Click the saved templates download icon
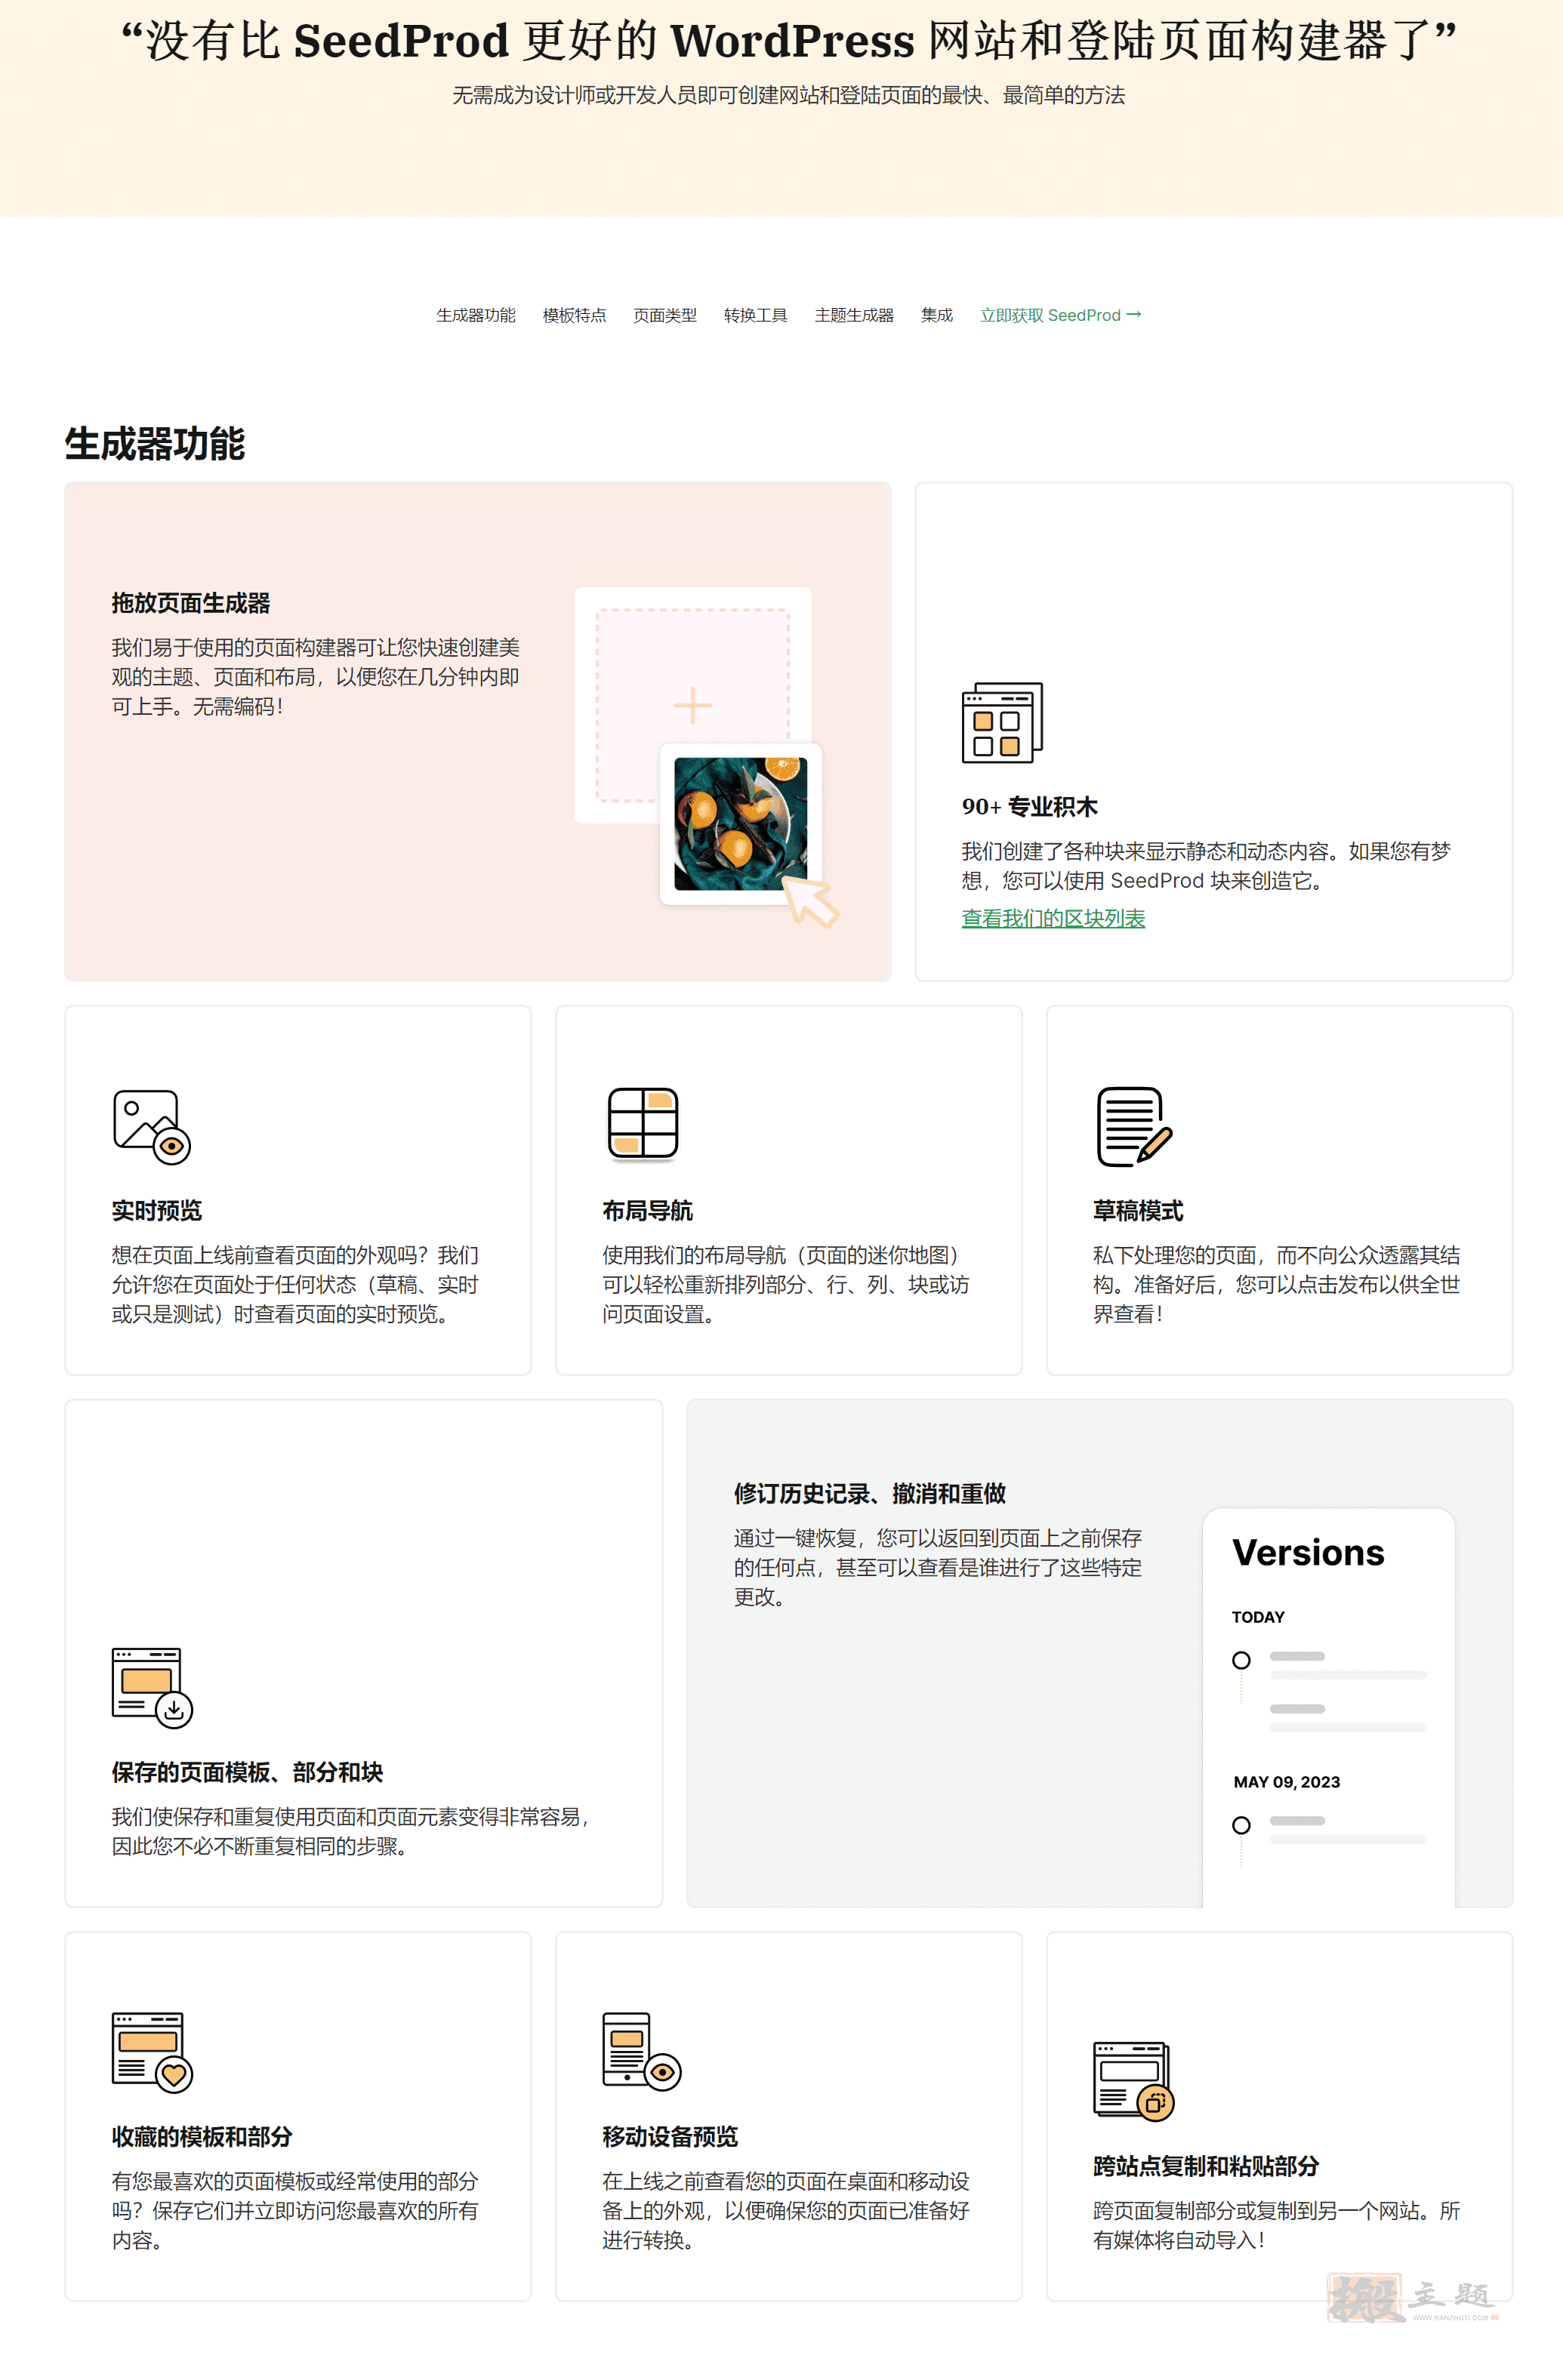1563x2380 pixels. pos(152,1688)
